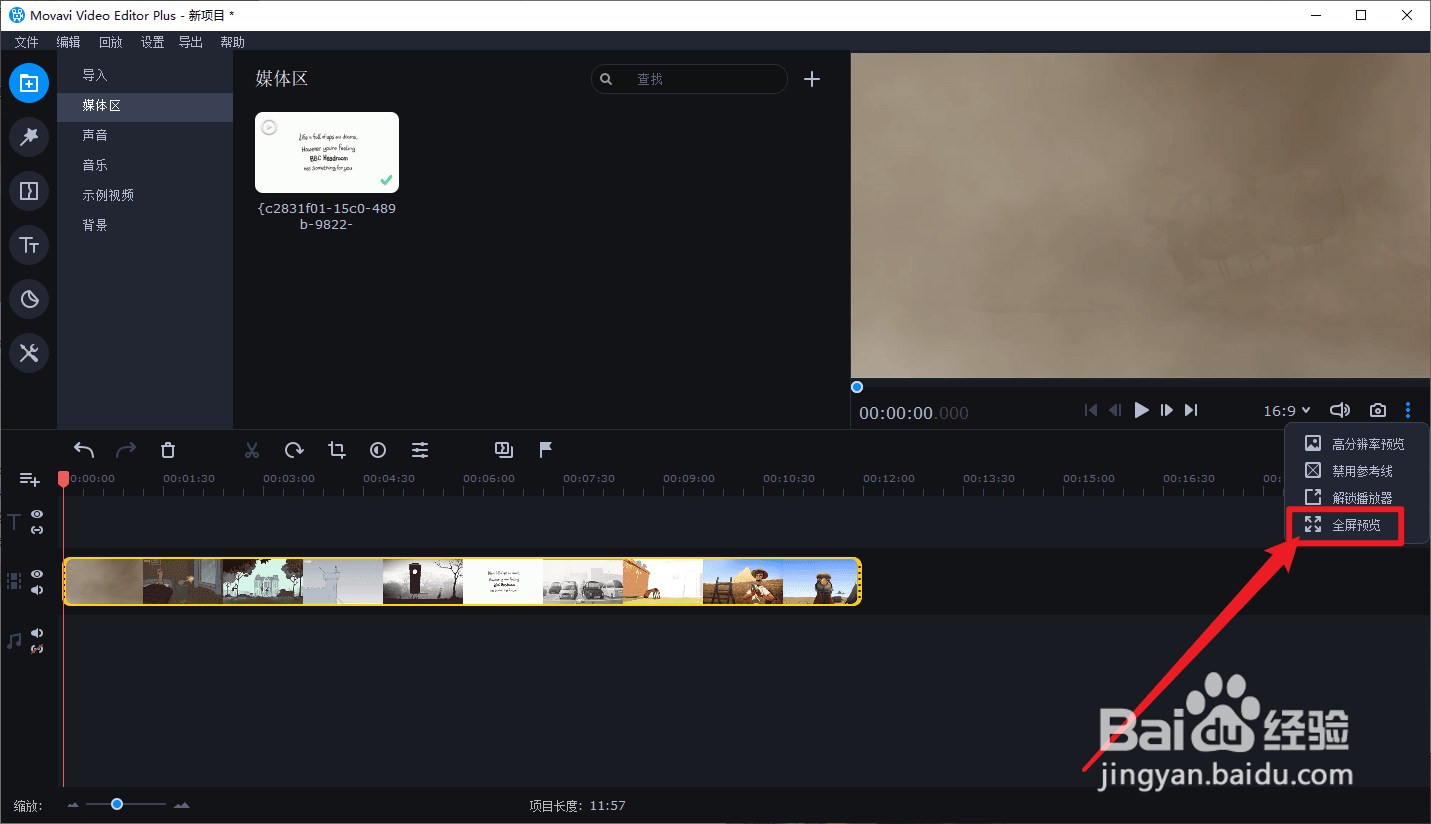This screenshot has height=824, width=1431.
Task: Skip to next clip
Action: click(1191, 410)
